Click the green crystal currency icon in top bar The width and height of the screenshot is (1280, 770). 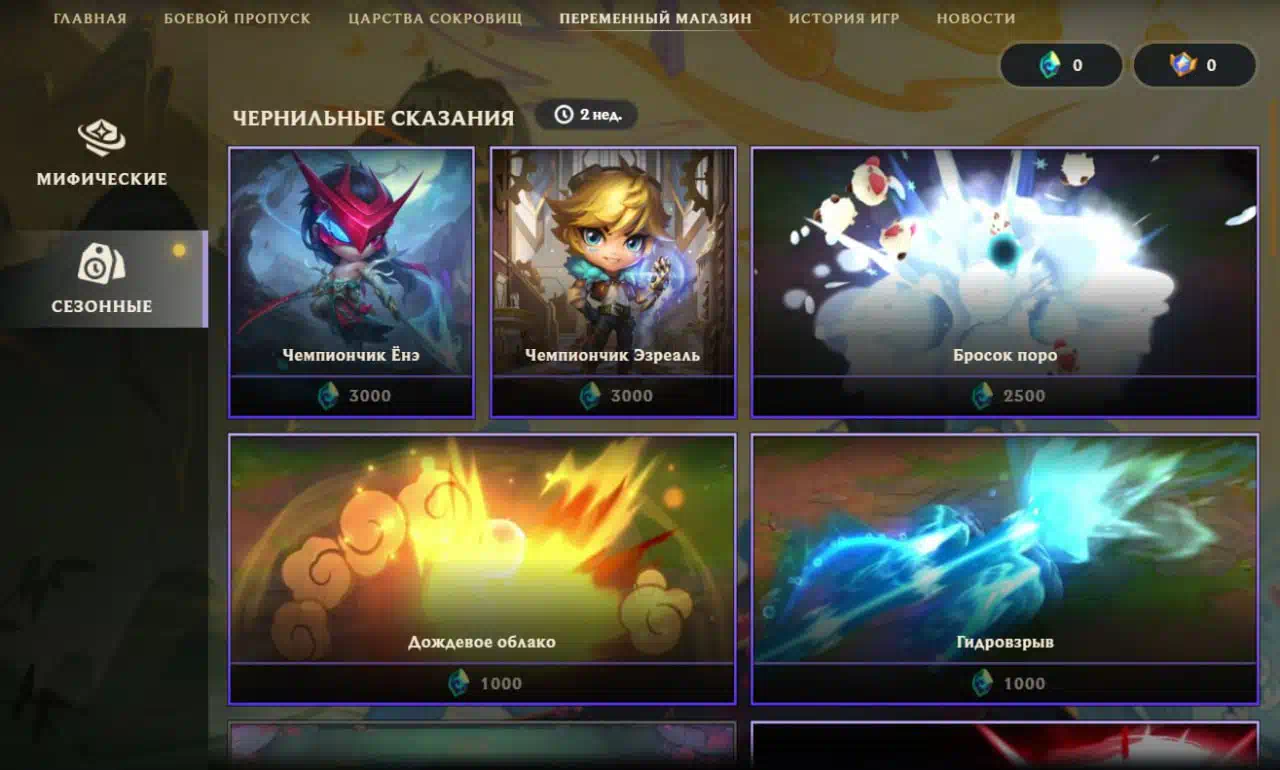click(x=1049, y=65)
